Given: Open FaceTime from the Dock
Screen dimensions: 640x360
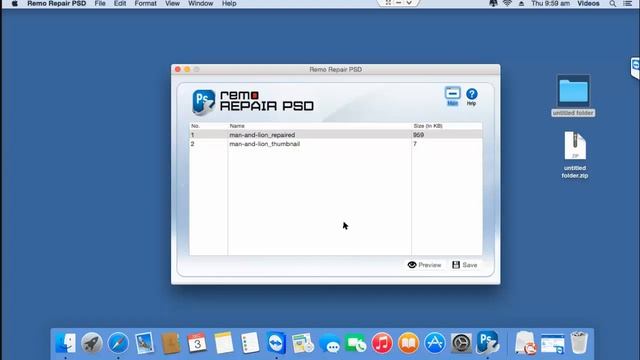Looking at the screenshot, I should pos(356,342).
